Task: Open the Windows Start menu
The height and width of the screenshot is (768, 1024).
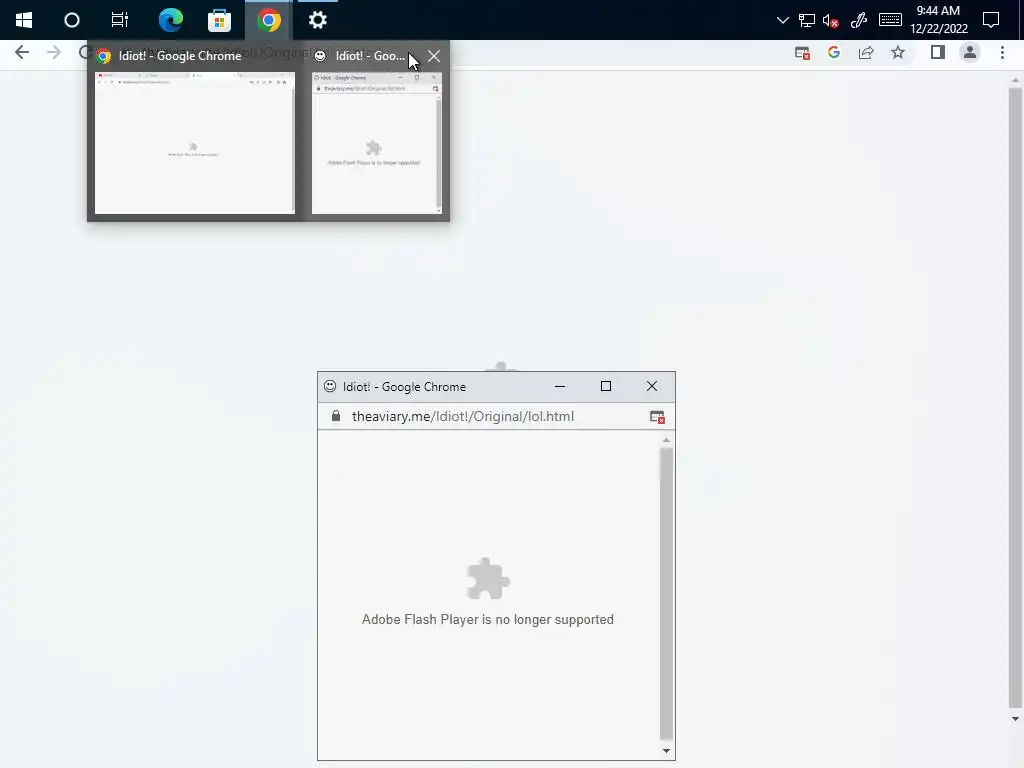Action: [x=24, y=20]
